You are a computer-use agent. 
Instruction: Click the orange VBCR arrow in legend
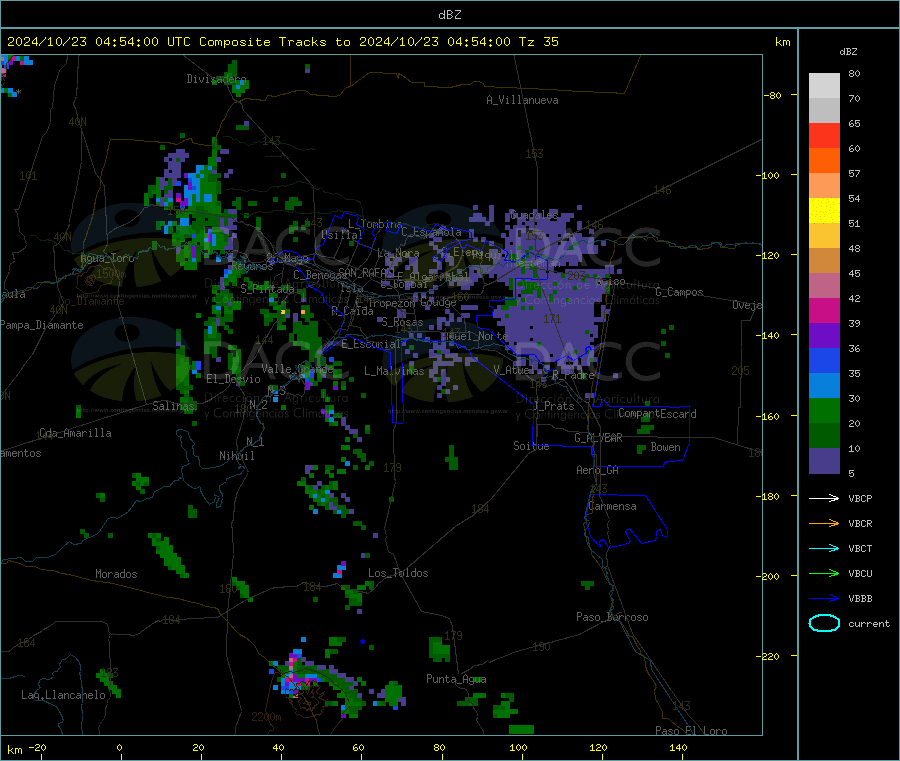point(824,523)
